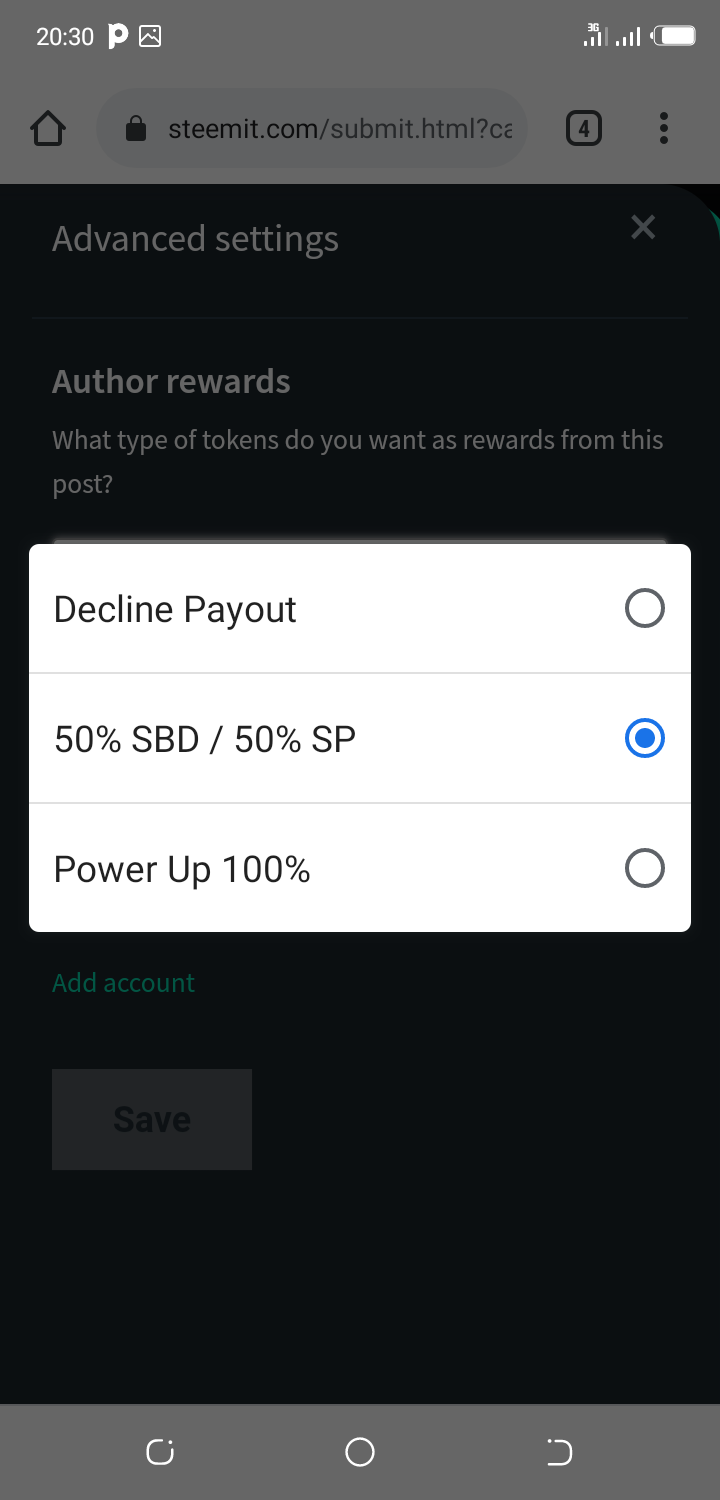Viewport: 720px width, 1500px height.
Task: Choose the 50% SBD / 50% SP option text
Action: tap(205, 740)
